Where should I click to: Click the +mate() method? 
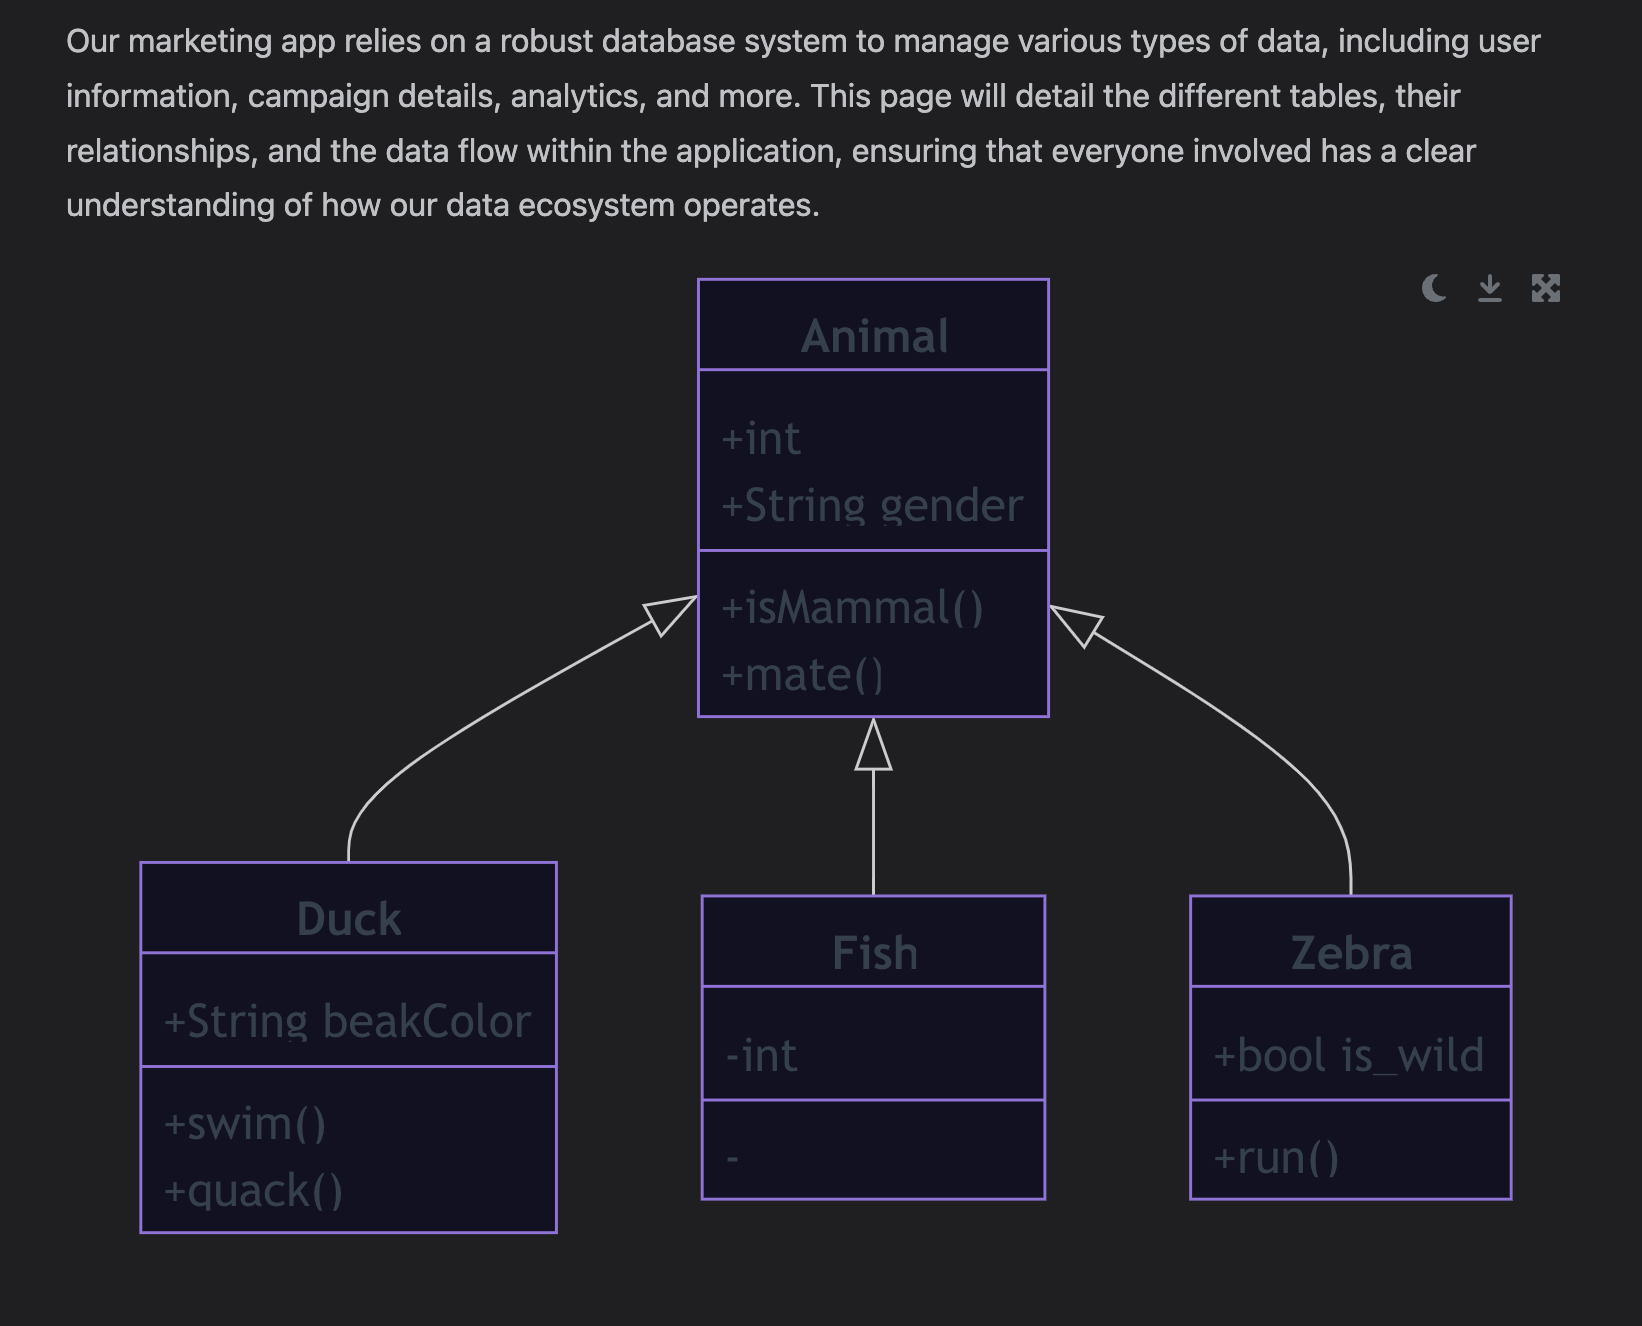[x=802, y=675]
